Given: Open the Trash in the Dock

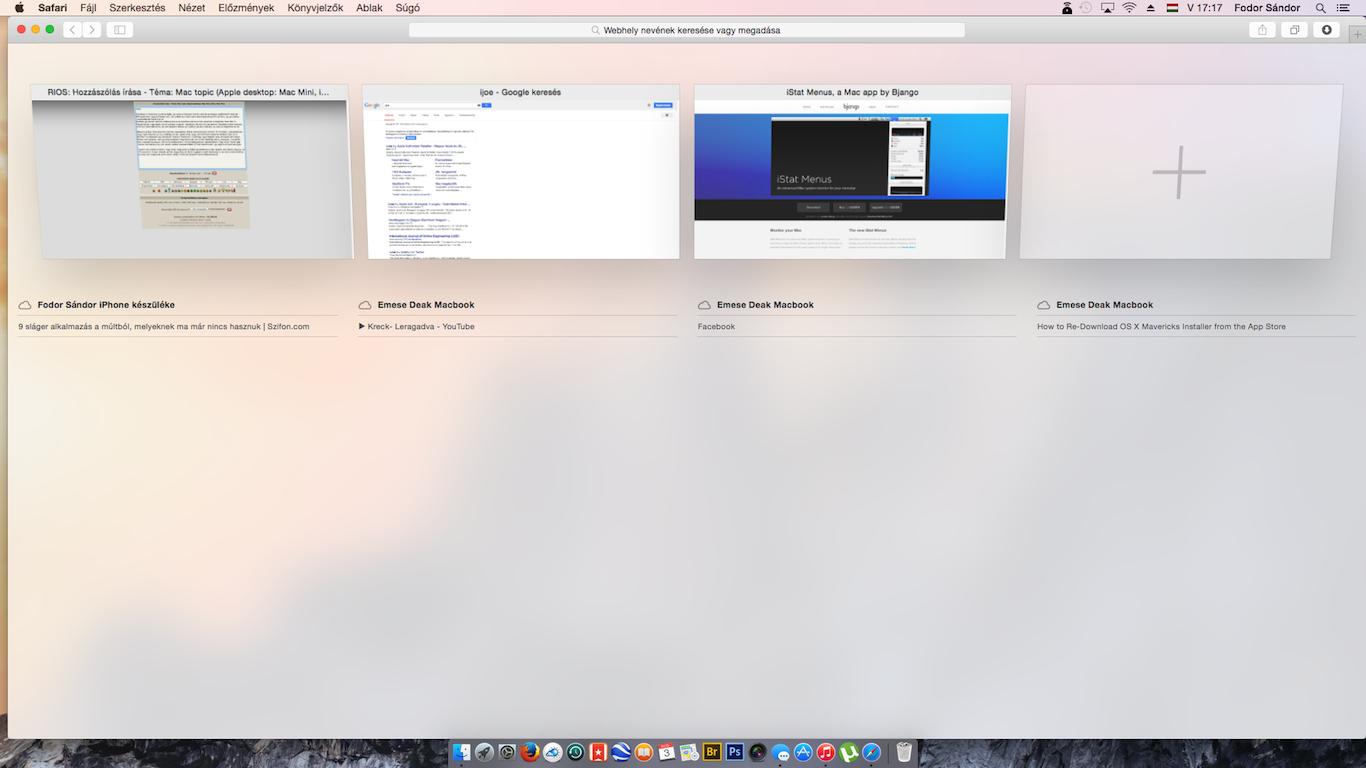Looking at the screenshot, I should (x=904, y=752).
